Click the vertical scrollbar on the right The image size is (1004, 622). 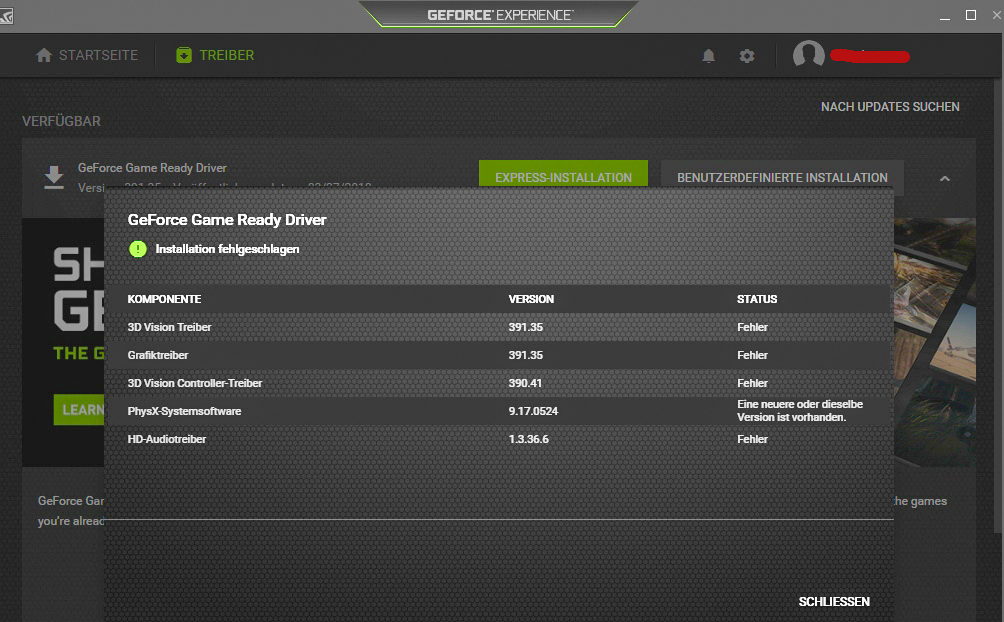tap(998, 305)
